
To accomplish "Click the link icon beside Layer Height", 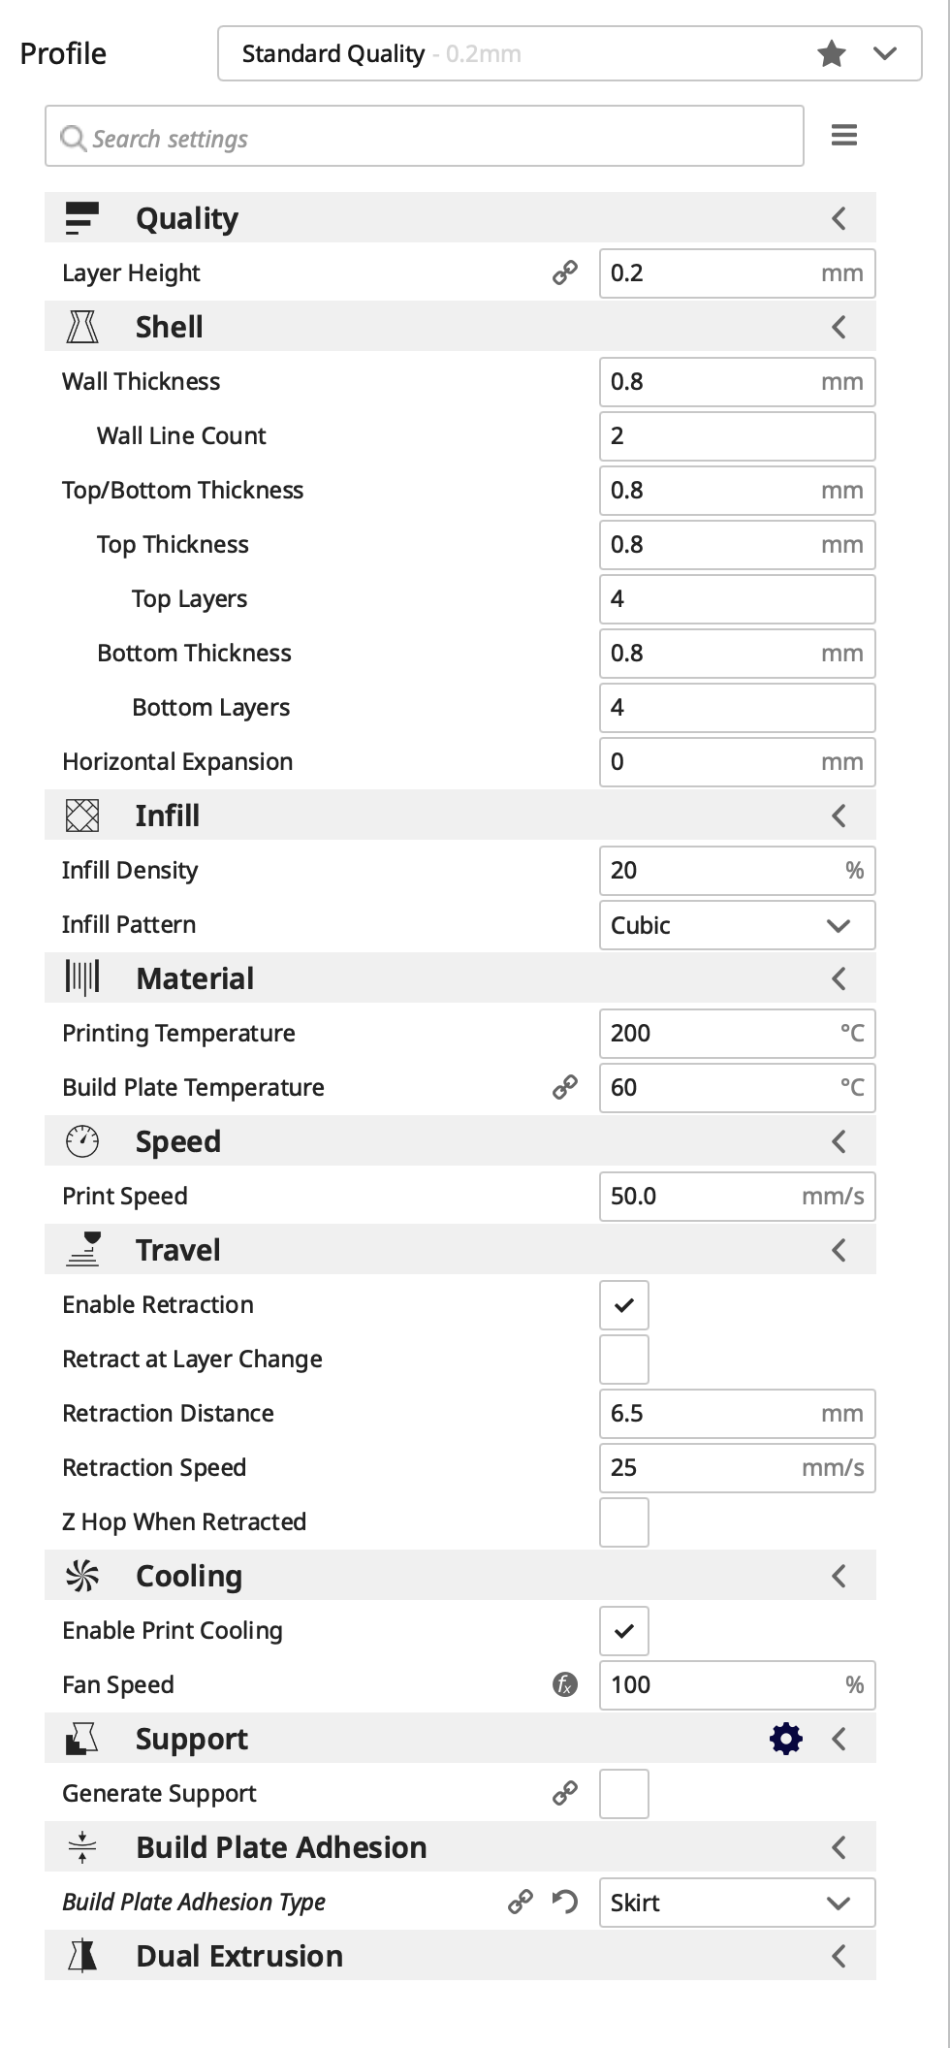I will [565, 273].
